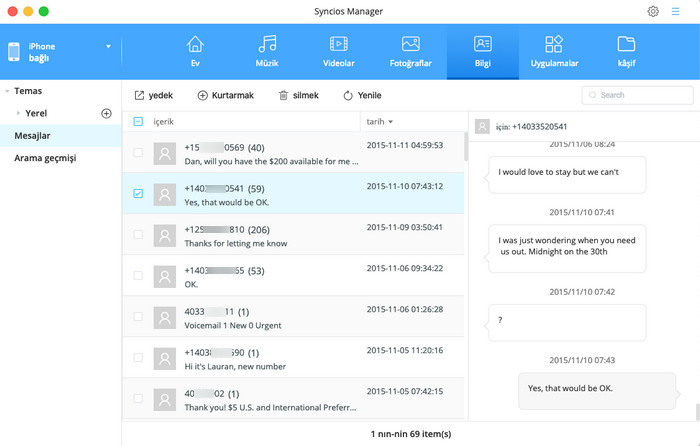Image resolution: width=700 pixels, height=446 pixels.
Task: Select the Bilgi tab
Action: (483, 52)
